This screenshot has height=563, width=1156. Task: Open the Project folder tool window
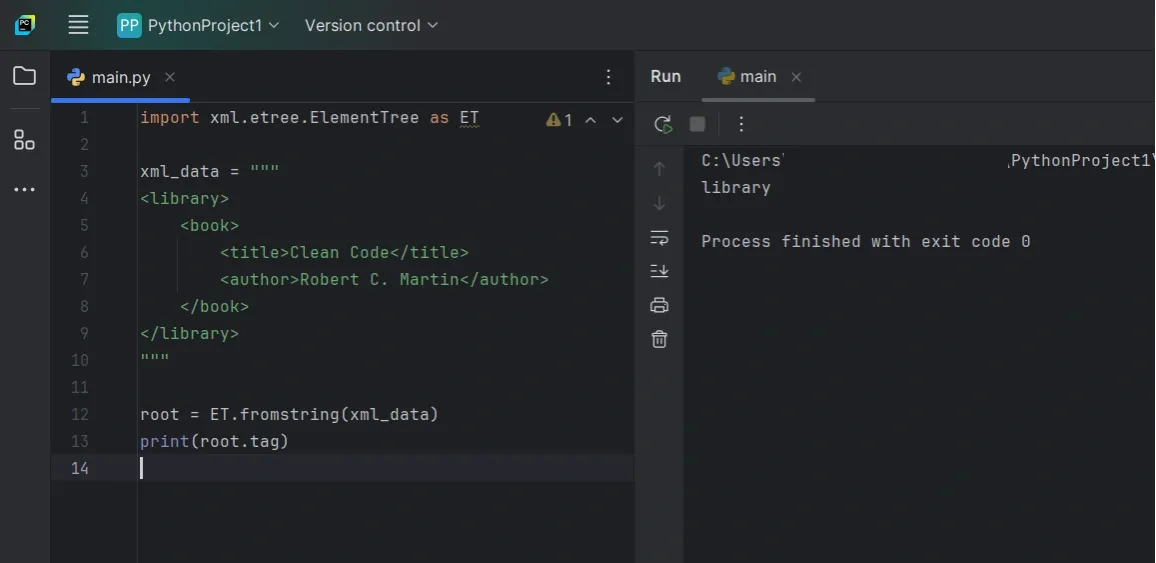24,76
